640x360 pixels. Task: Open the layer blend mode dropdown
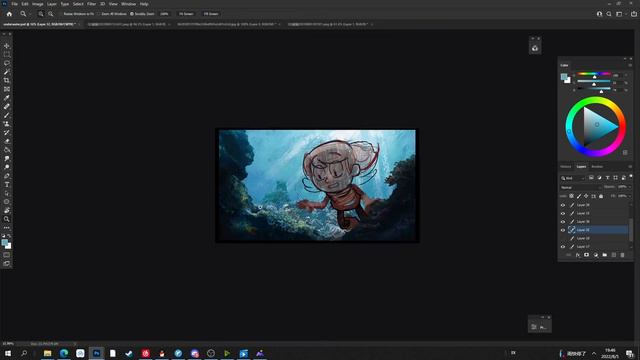[580, 187]
